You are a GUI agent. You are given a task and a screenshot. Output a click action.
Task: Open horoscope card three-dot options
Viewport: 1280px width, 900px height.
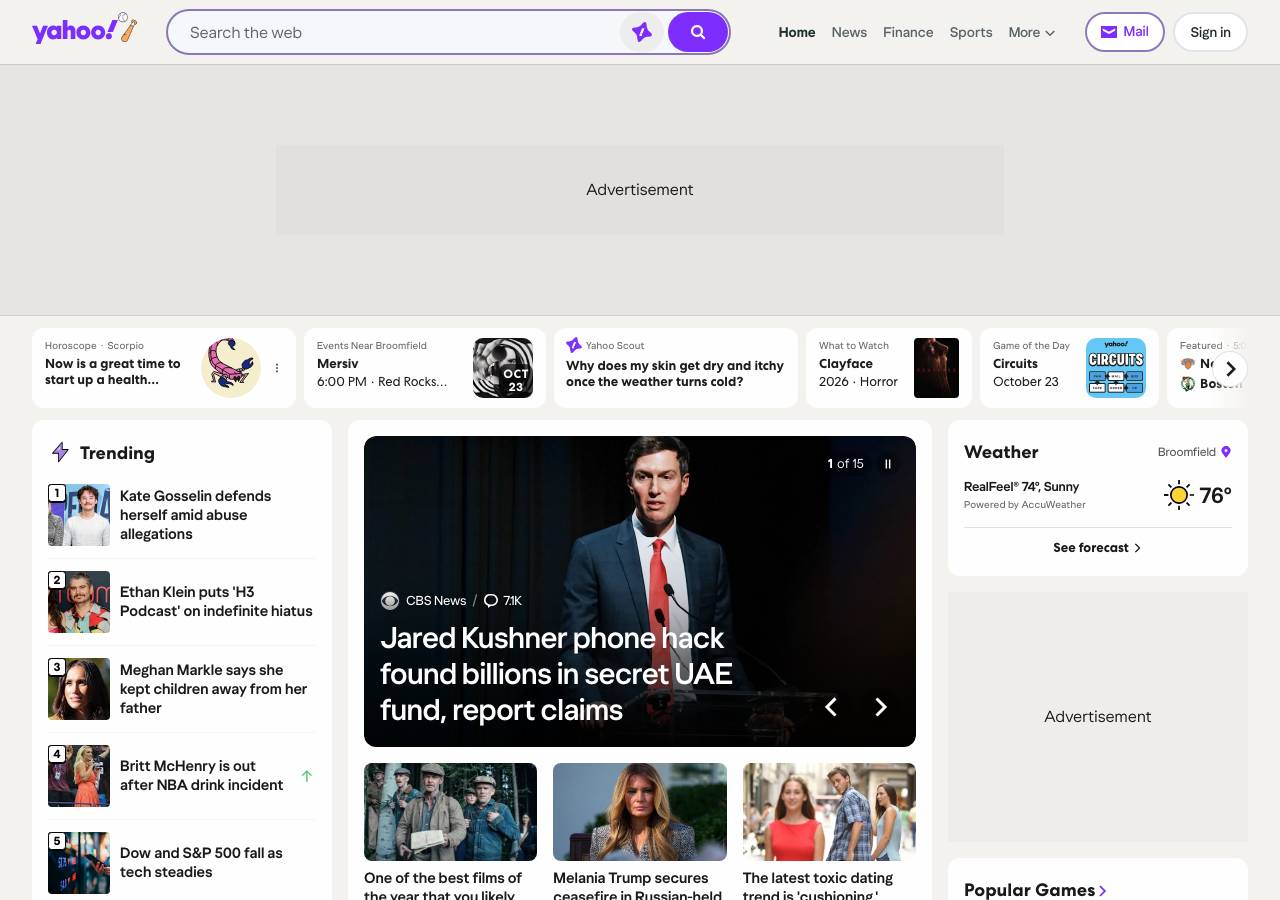tap(277, 368)
